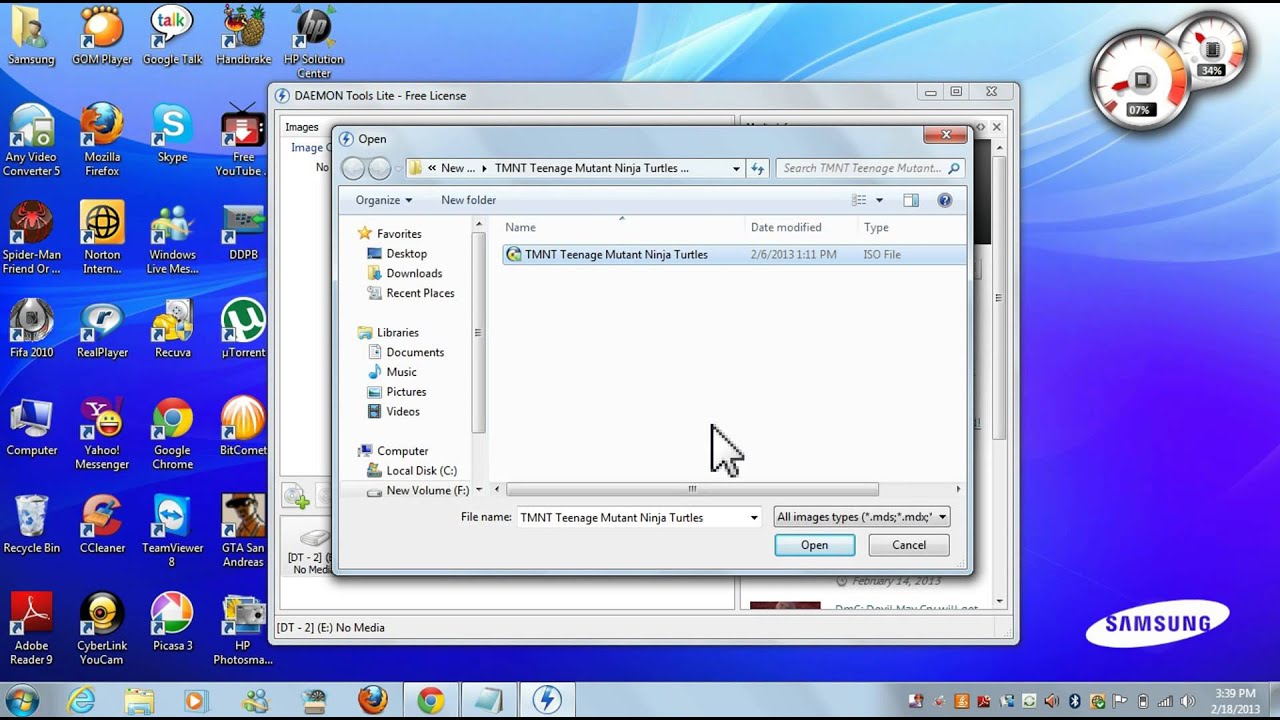Select Documents library in navigation pane
This screenshot has height=720, width=1280.
click(x=405, y=352)
